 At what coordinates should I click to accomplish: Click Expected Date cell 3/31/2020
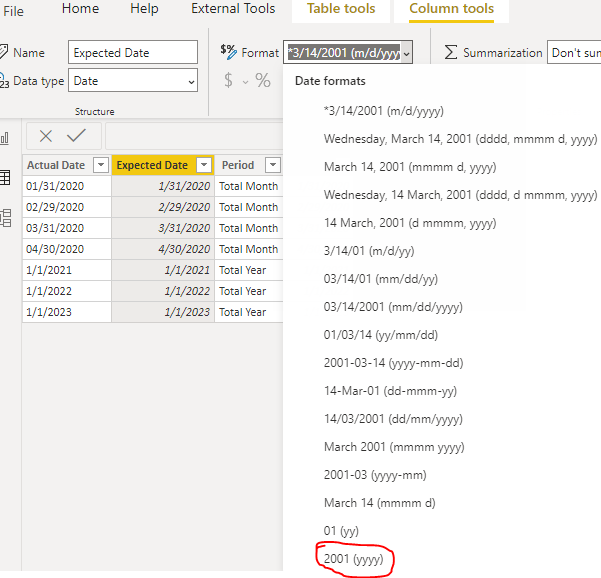(x=163, y=228)
